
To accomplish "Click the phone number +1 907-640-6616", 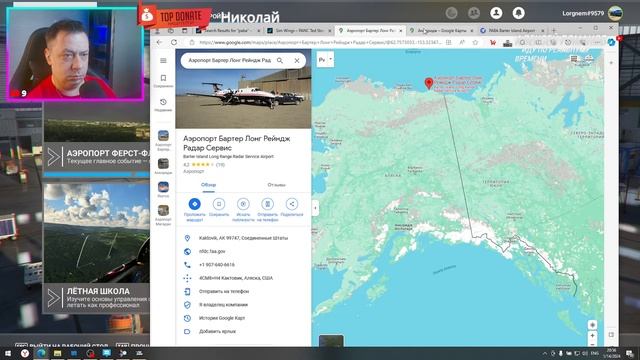I will point(243,265).
